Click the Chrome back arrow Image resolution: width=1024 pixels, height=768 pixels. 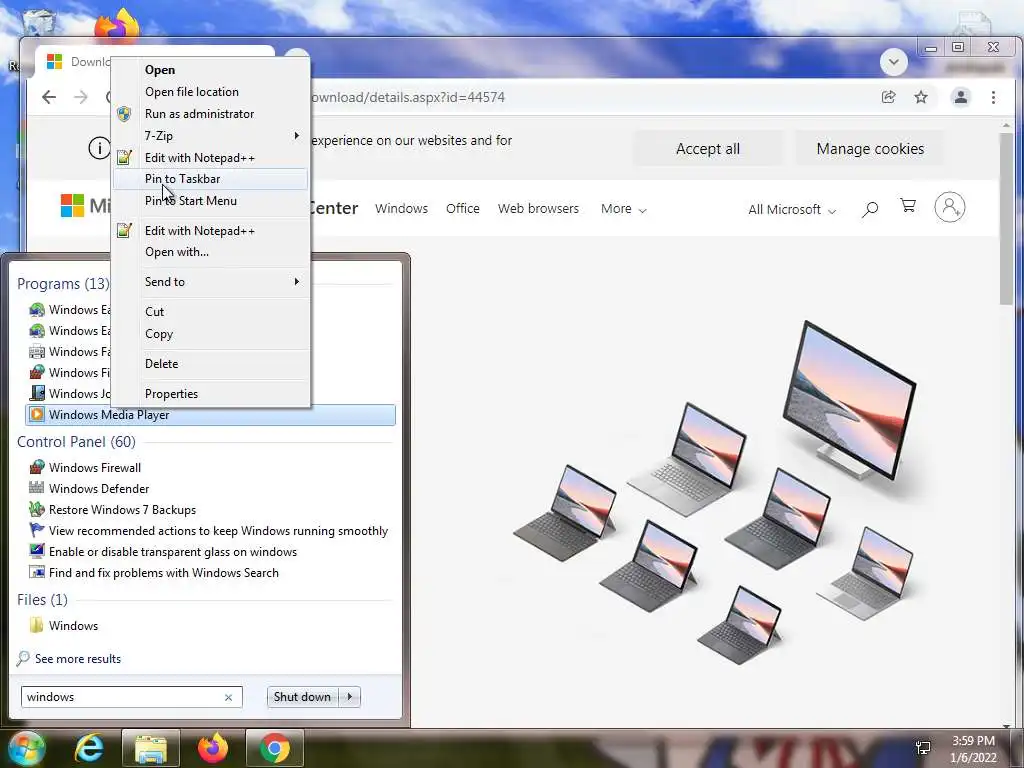point(49,97)
